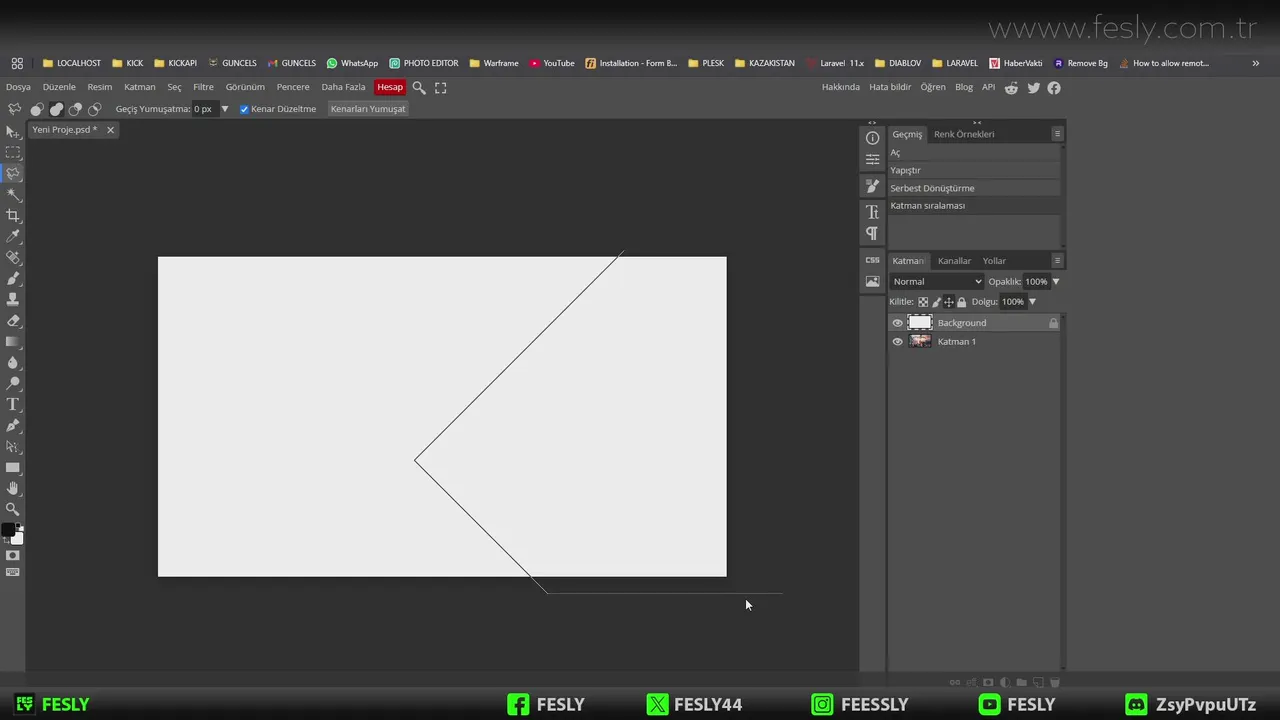
Task: Click the Geçiş Yumuşatma px field
Action: (204, 109)
